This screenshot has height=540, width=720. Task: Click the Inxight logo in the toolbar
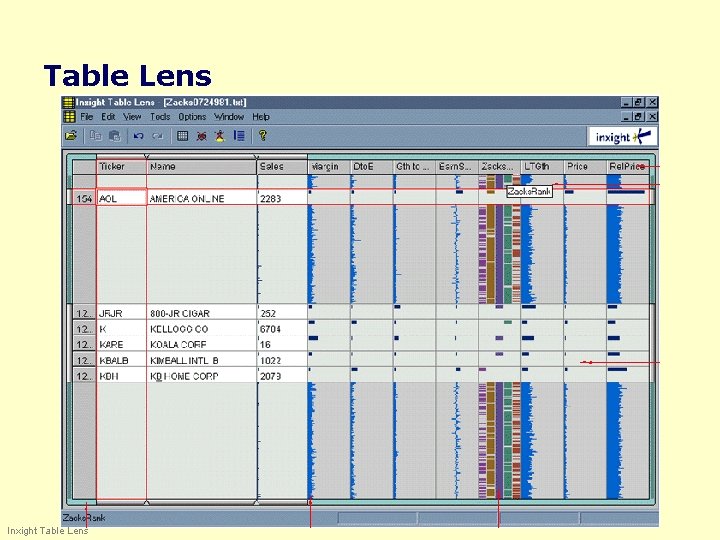point(623,137)
